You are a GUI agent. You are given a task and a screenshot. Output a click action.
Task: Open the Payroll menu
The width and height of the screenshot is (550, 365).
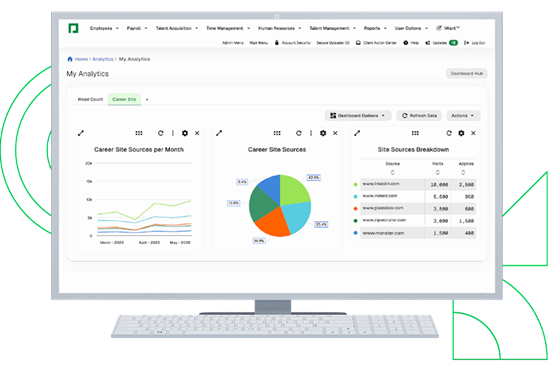tap(137, 28)
